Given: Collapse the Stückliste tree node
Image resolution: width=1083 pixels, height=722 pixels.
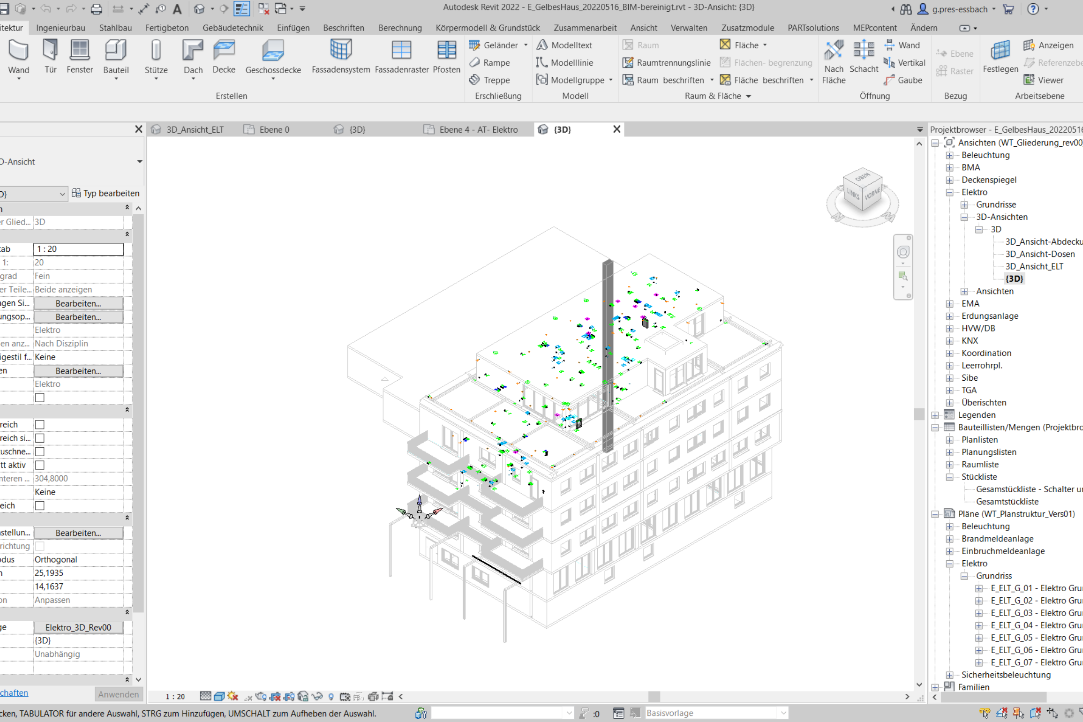Looking at the screenshot, I should (949, 477).
